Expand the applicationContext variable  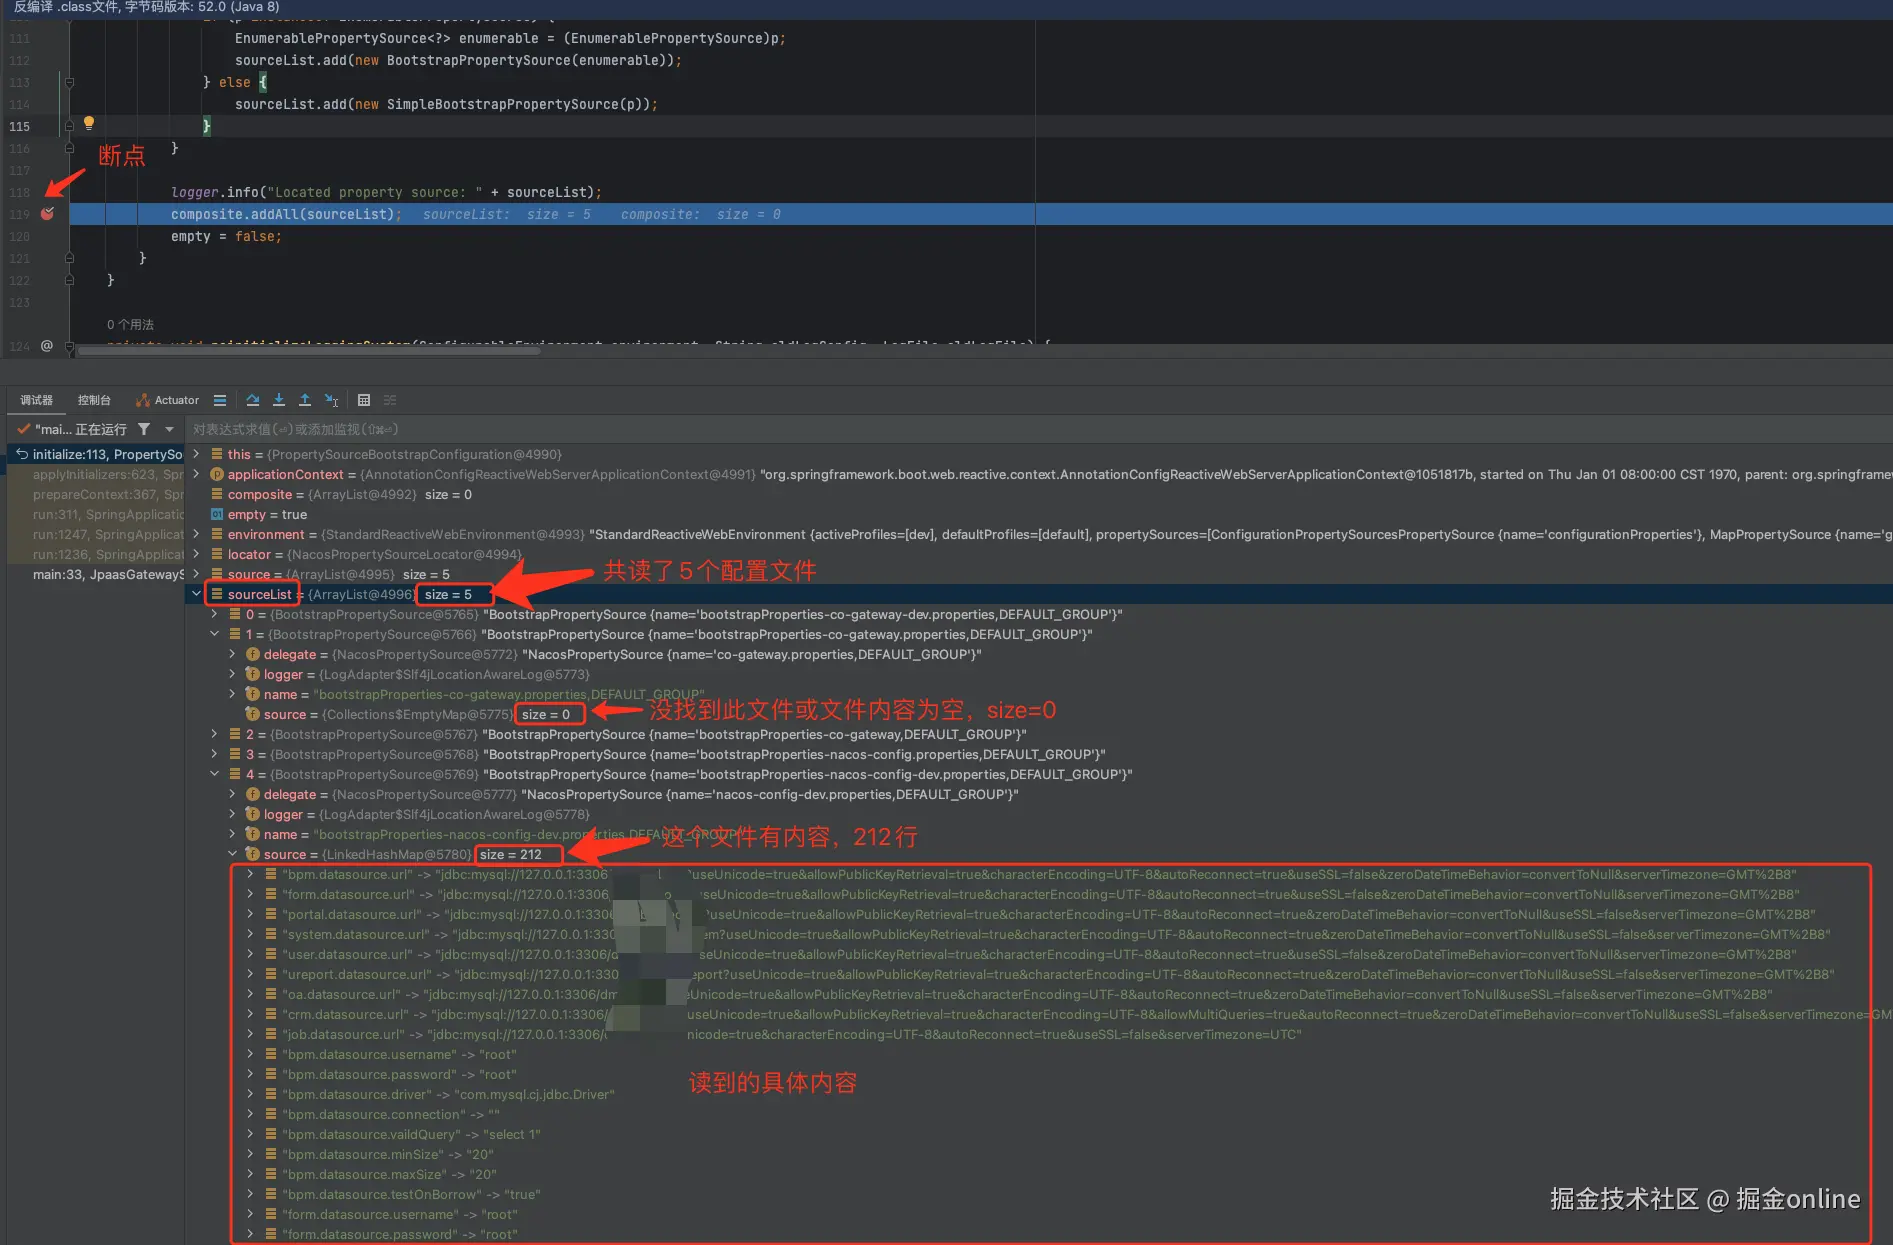(196, 474)
